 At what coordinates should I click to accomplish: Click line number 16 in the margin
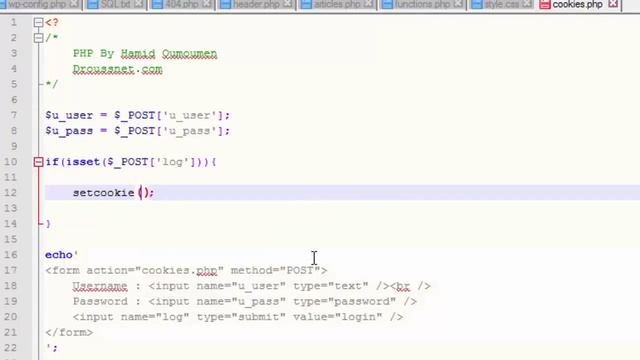tap(10, 255)
